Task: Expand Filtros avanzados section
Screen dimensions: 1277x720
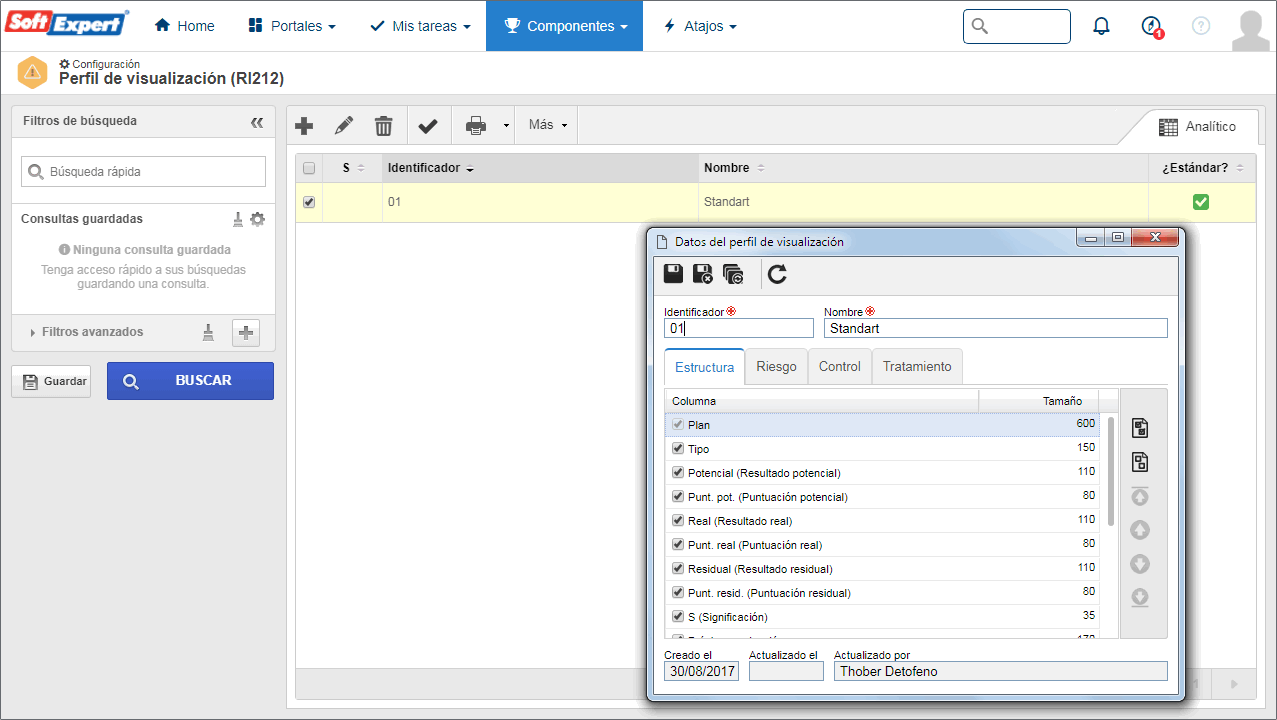Action: (87, 332)
